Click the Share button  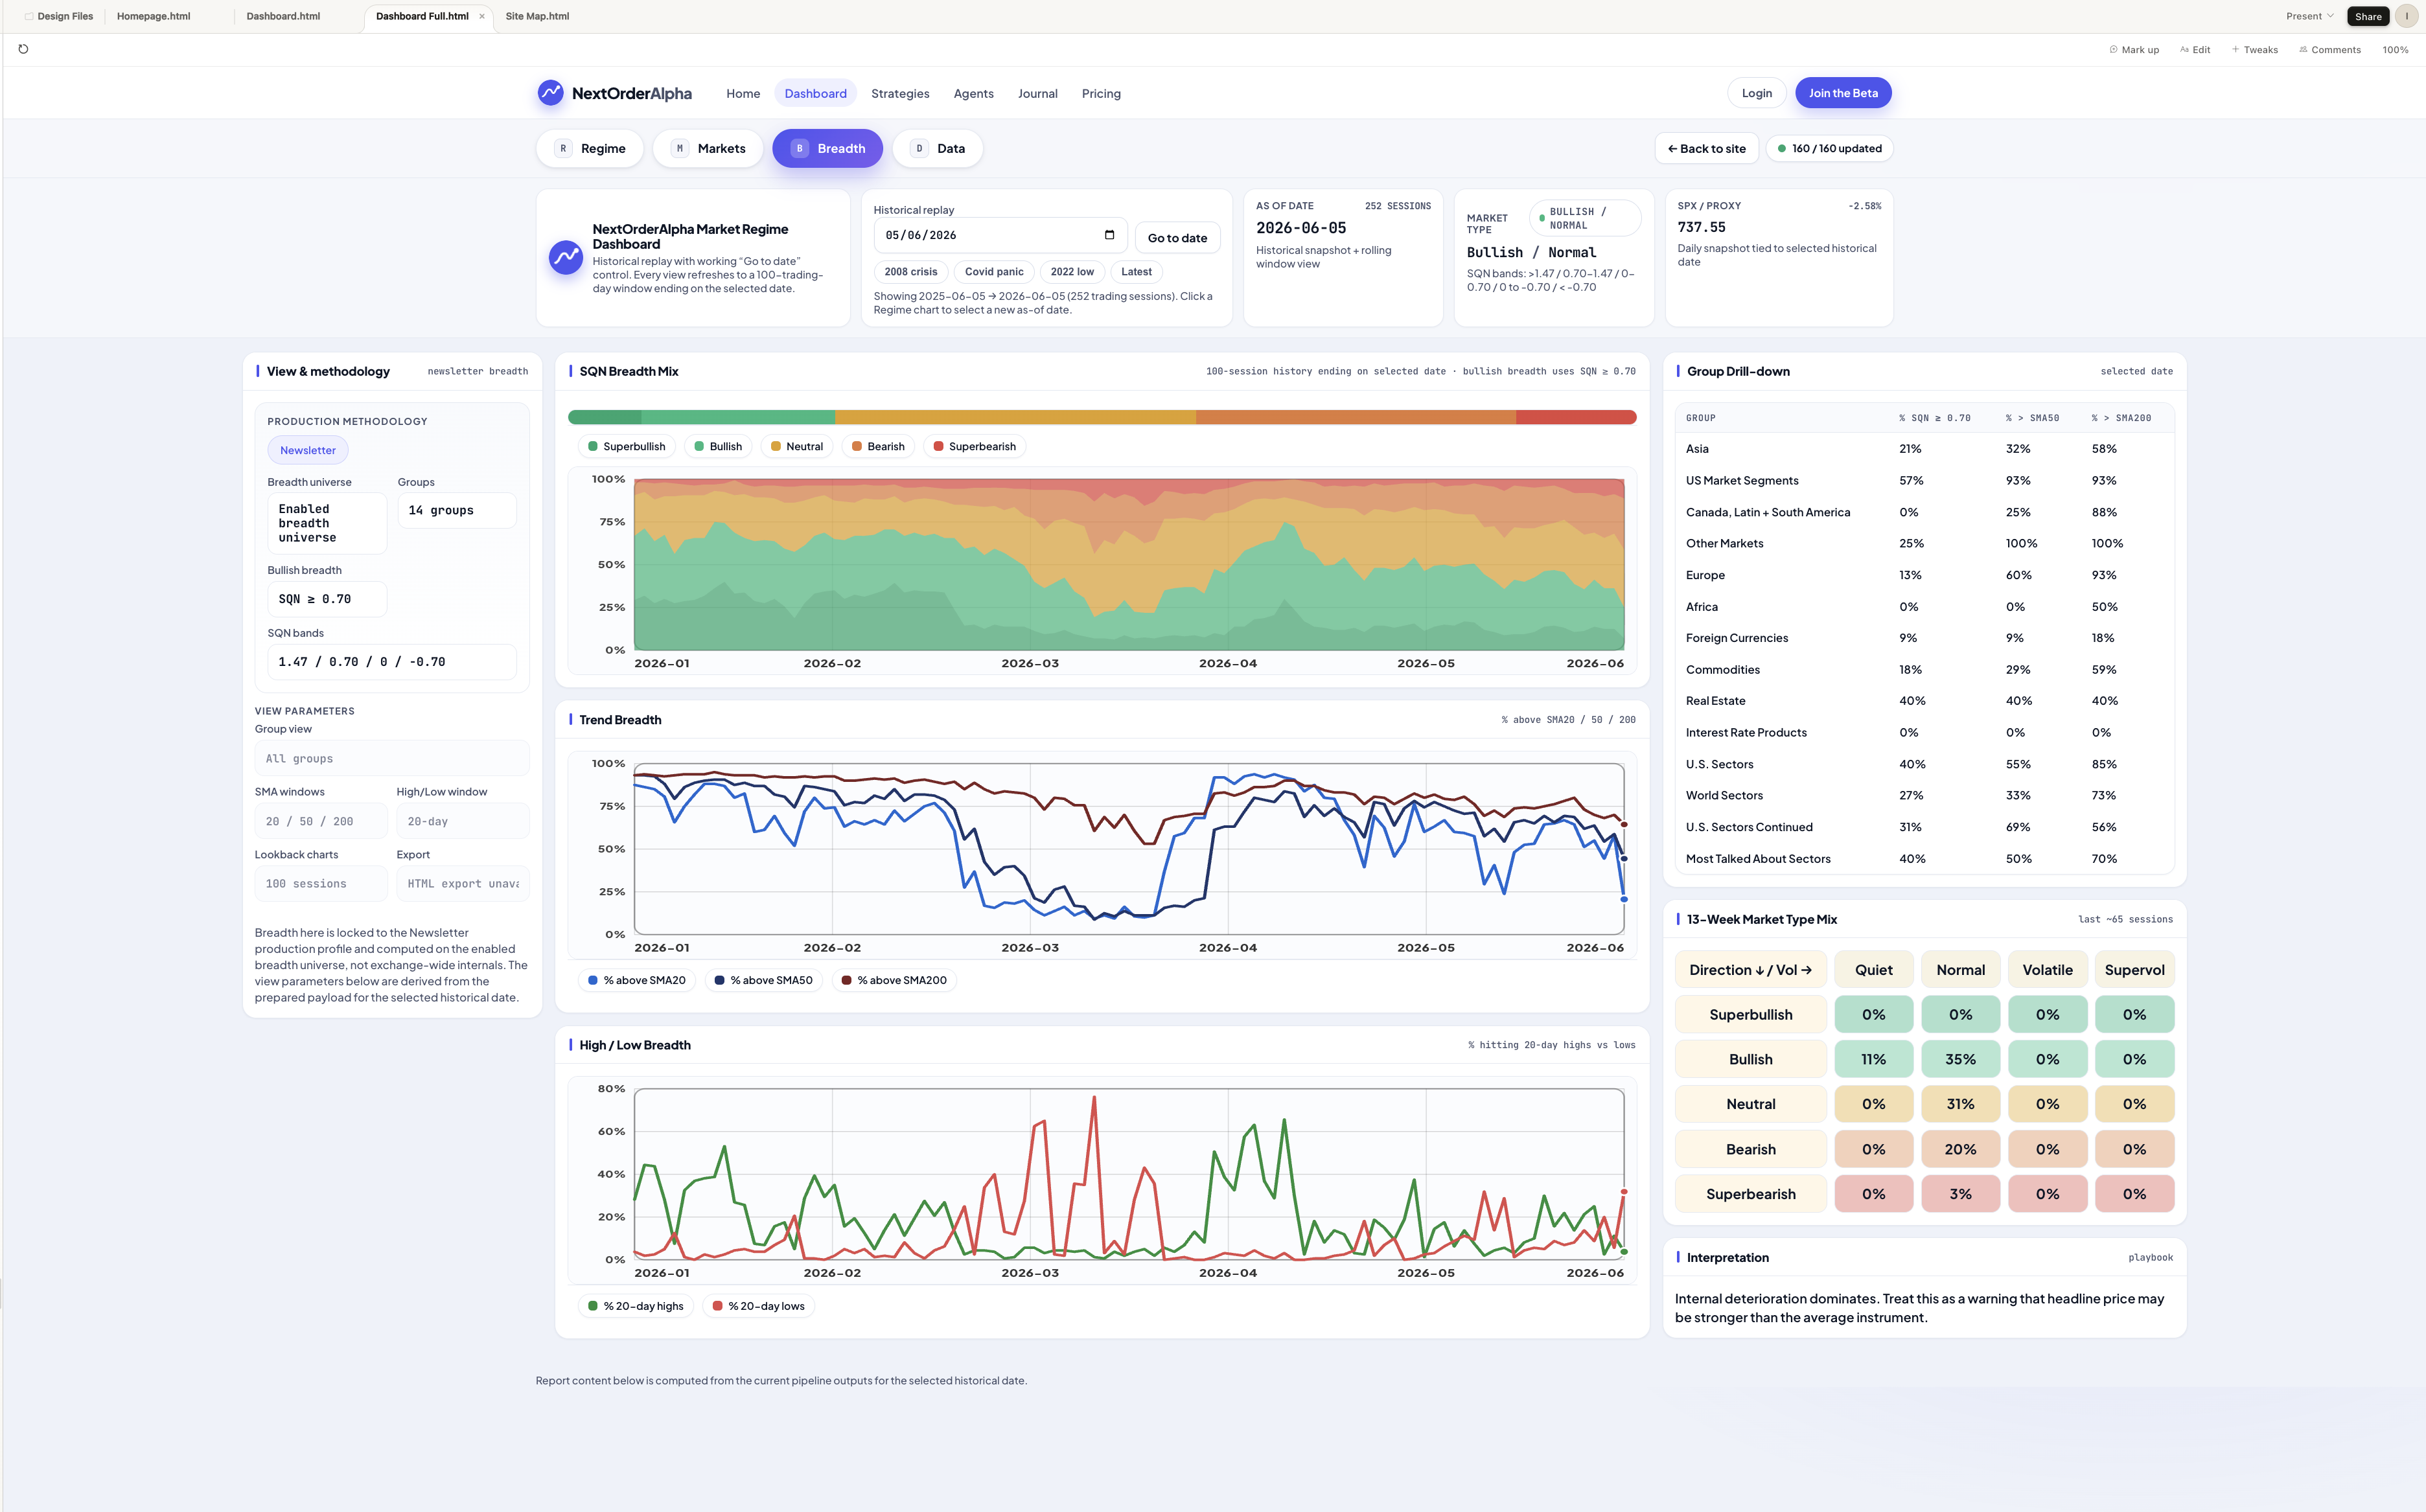click(2367, 16)
